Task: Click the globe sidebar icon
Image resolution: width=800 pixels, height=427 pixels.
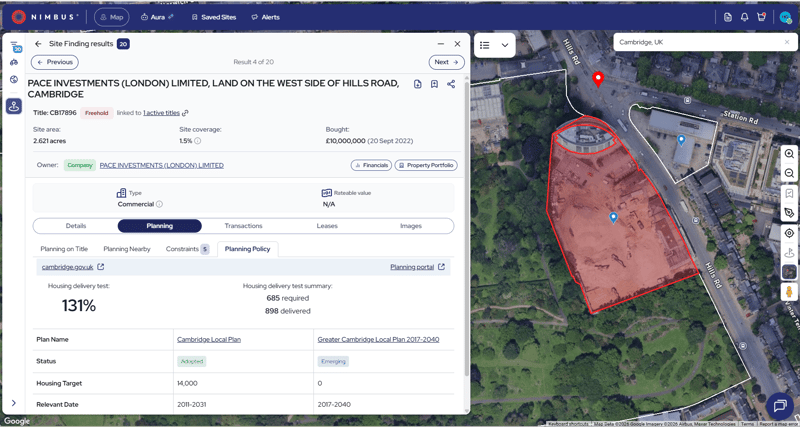Action: [x=14, y=80]
